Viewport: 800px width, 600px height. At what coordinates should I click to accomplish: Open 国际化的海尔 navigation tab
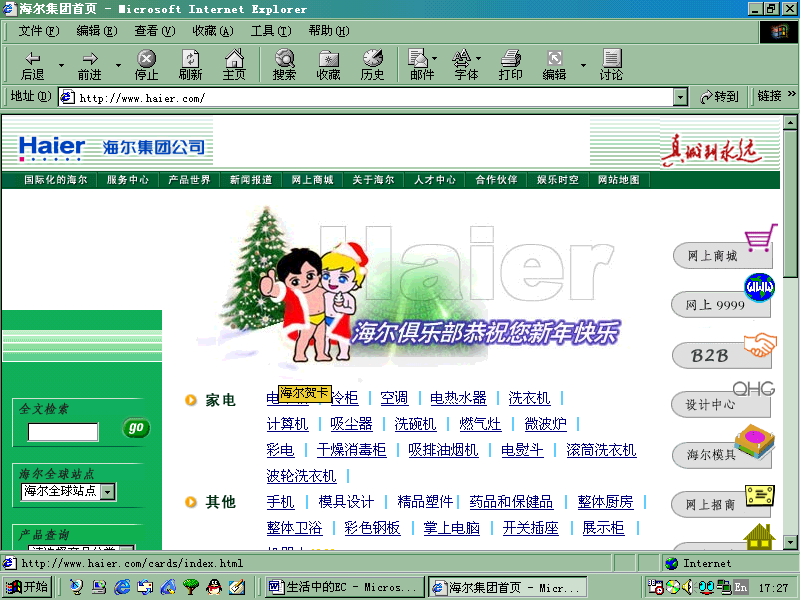pyautogui.click(x=56, y=180)
